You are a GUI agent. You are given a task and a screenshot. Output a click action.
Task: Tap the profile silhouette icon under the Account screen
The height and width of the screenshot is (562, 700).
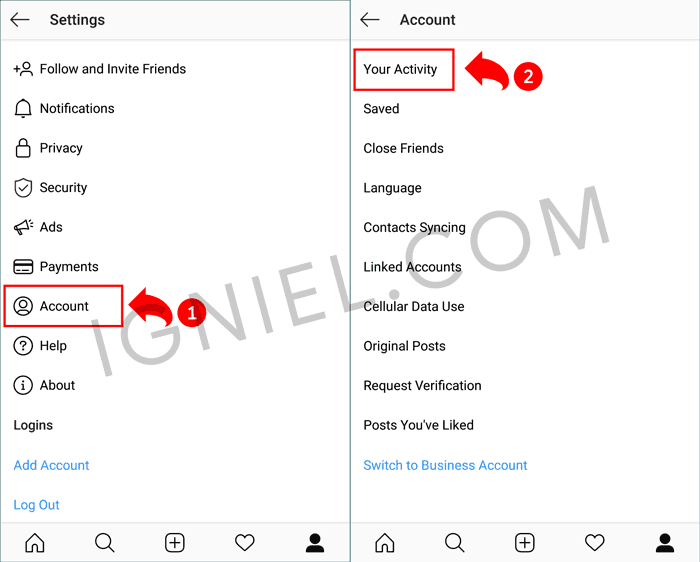(x=665, y=543)
